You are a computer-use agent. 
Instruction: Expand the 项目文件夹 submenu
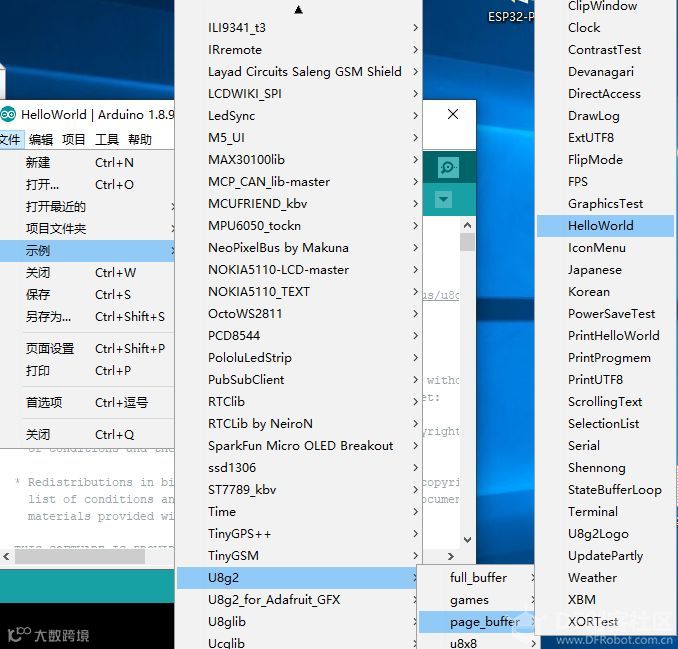[87, 229]
